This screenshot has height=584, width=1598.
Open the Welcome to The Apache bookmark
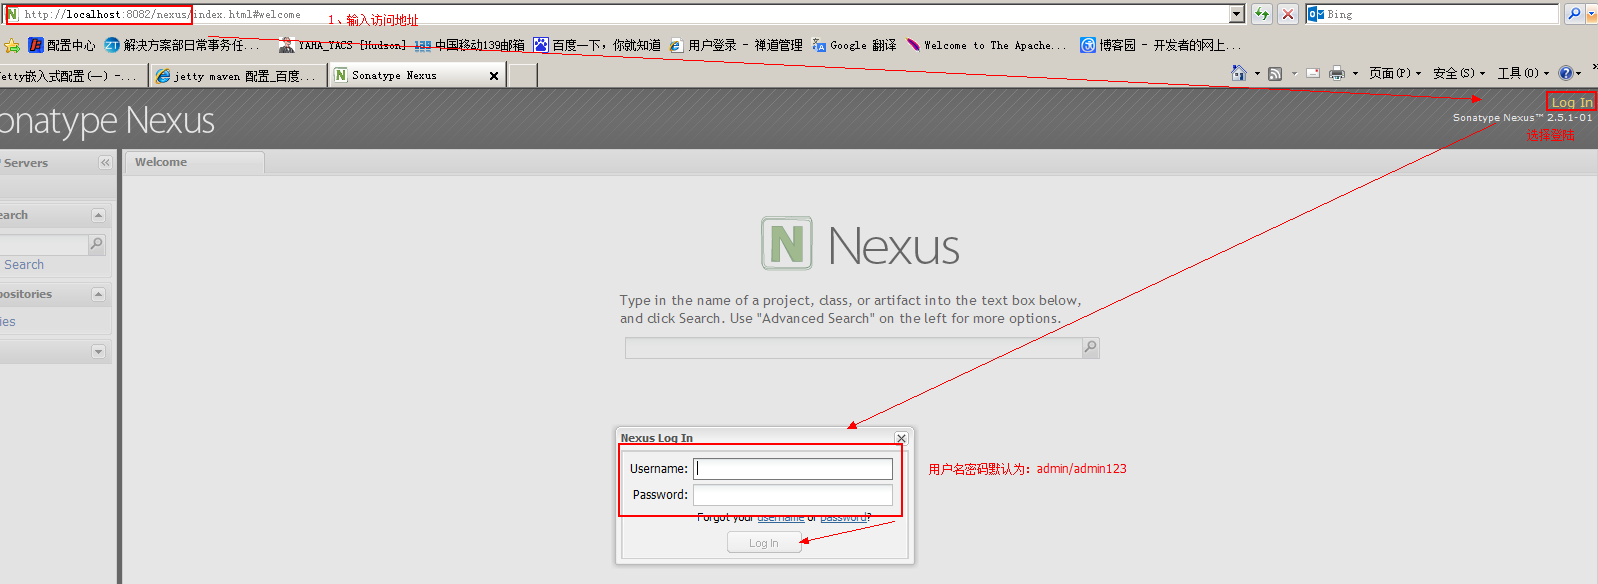click(986, 45)
